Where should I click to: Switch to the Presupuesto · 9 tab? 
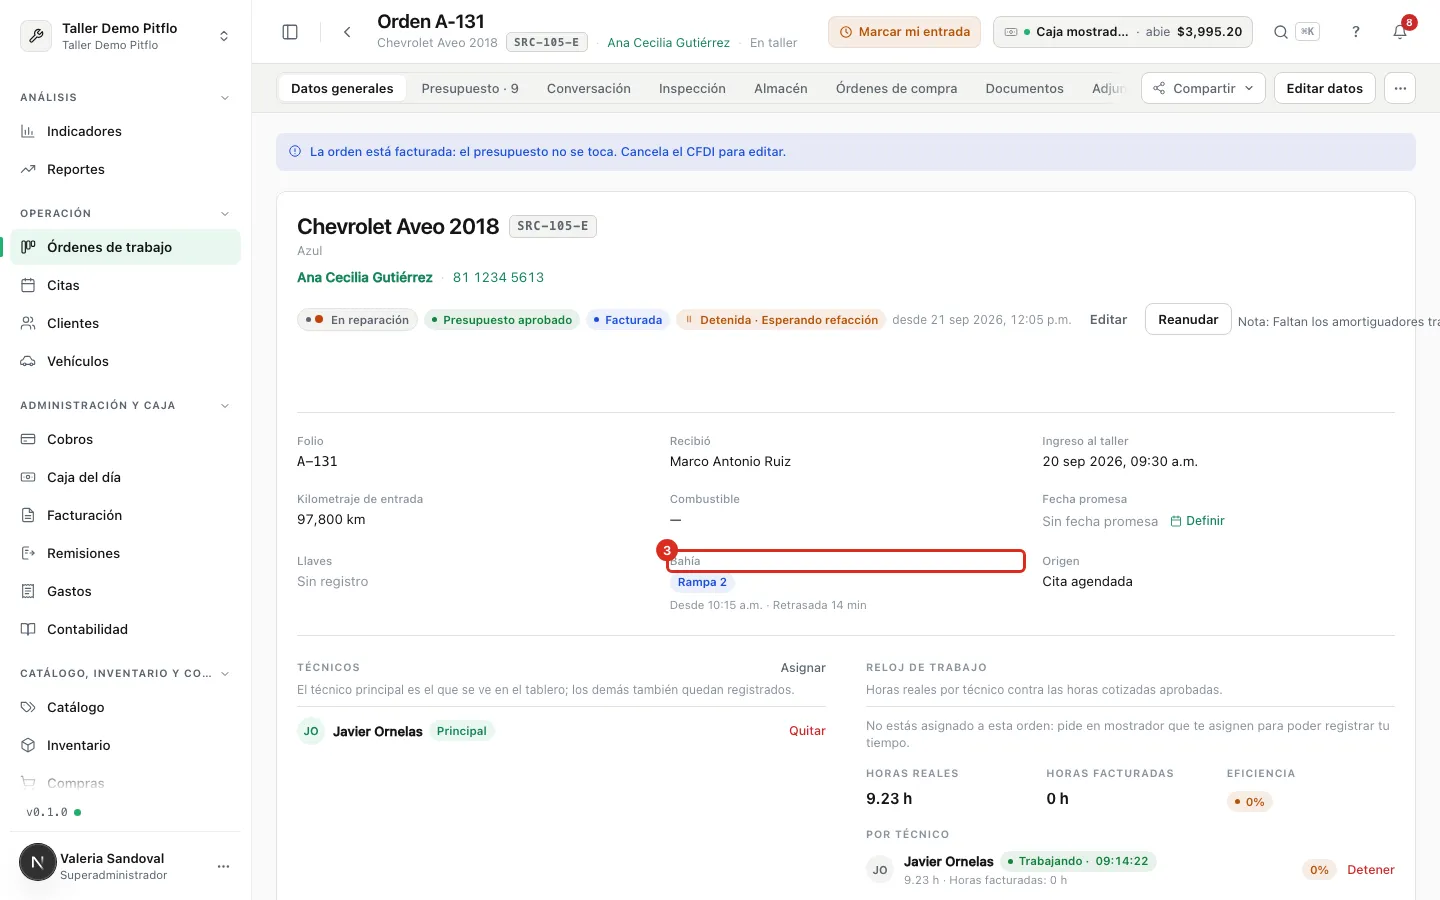coord(470,88)
